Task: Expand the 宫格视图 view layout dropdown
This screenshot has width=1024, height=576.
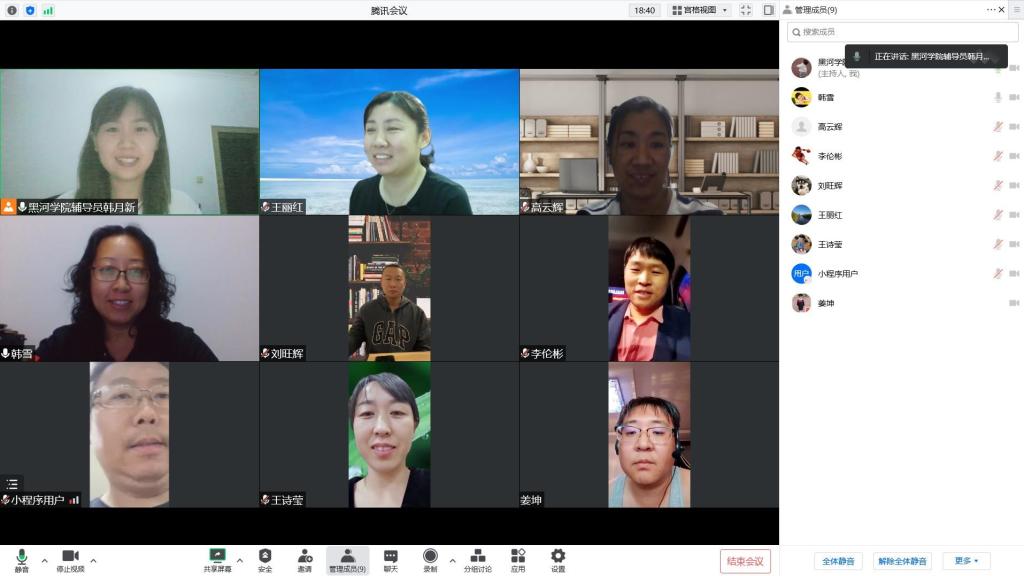Action: (x=700, y=10)
